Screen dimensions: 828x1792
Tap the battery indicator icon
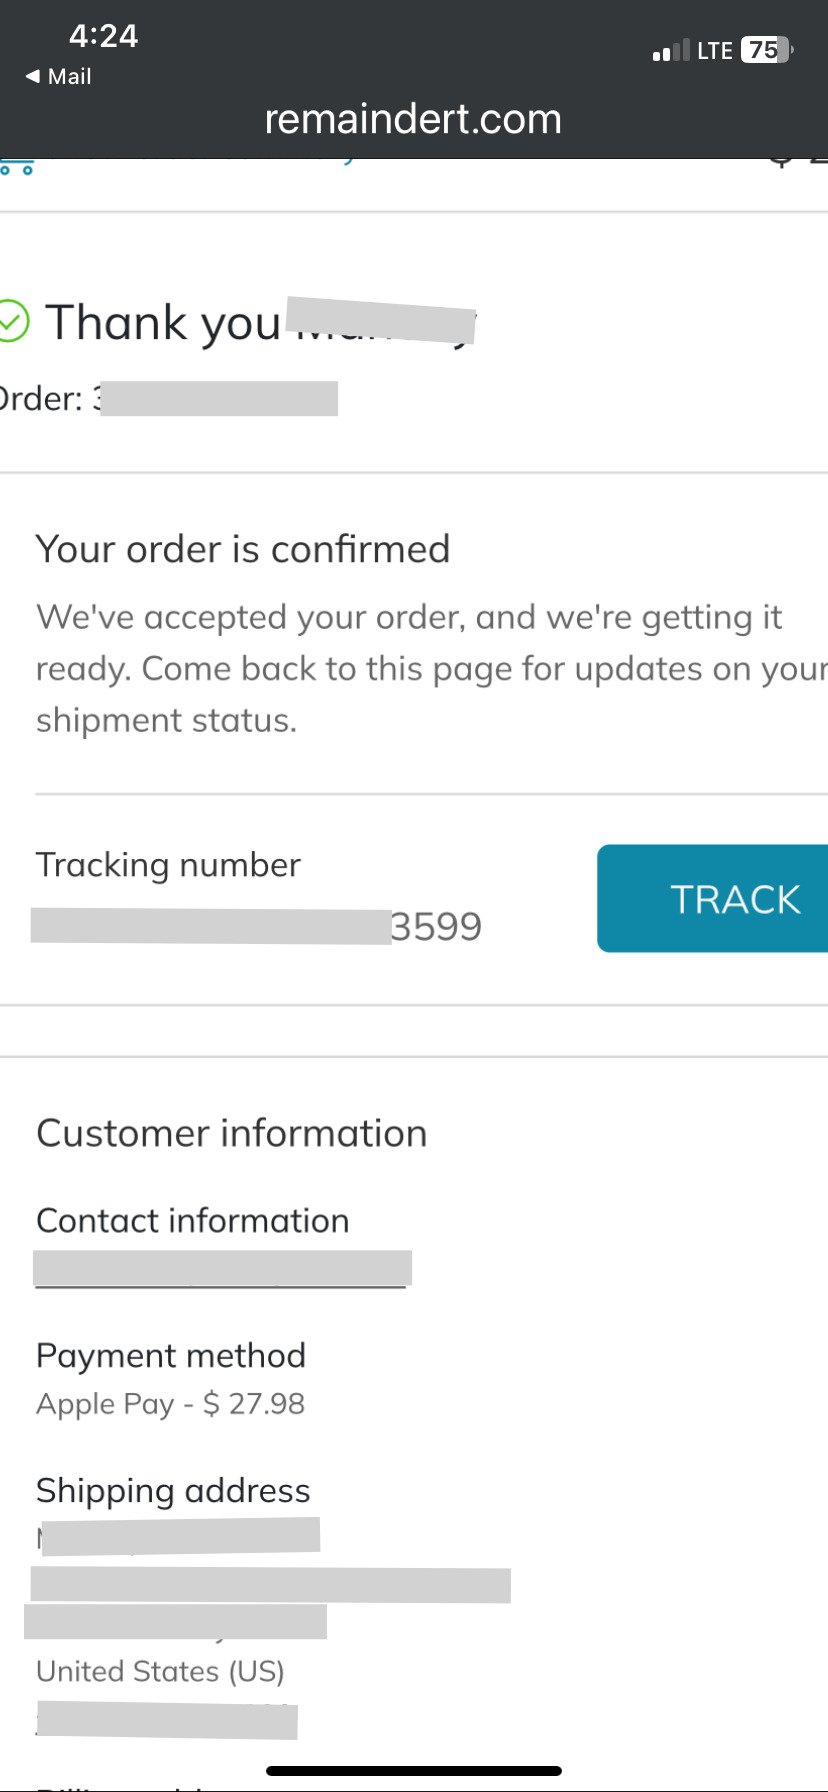pos(767,50)
